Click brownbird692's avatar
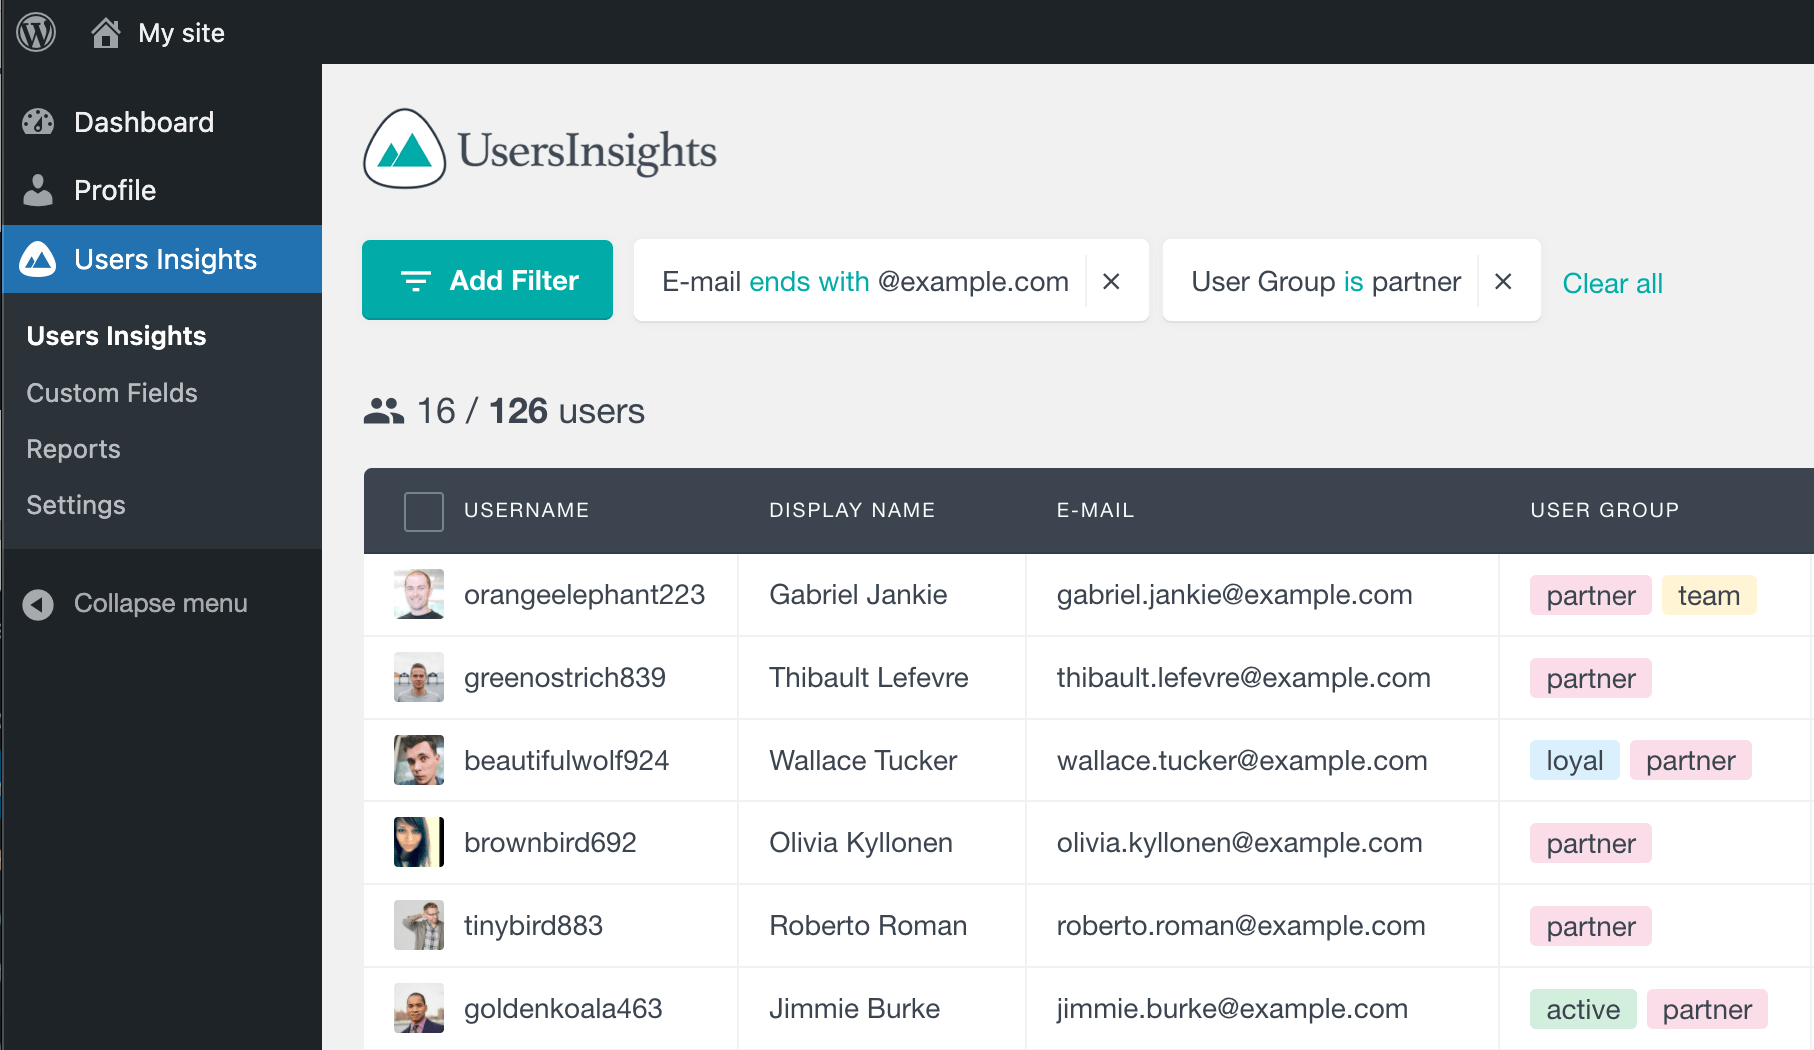1814x1050 pixels. tap(419, 842)
